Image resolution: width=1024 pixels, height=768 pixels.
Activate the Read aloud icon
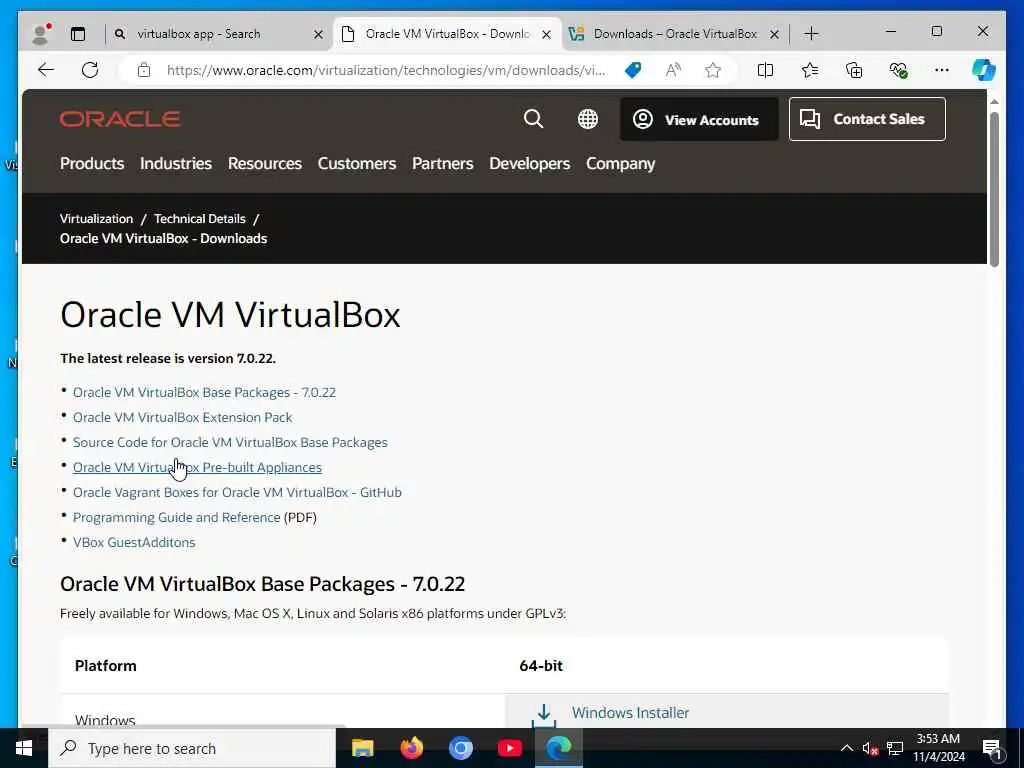(673, 70)
